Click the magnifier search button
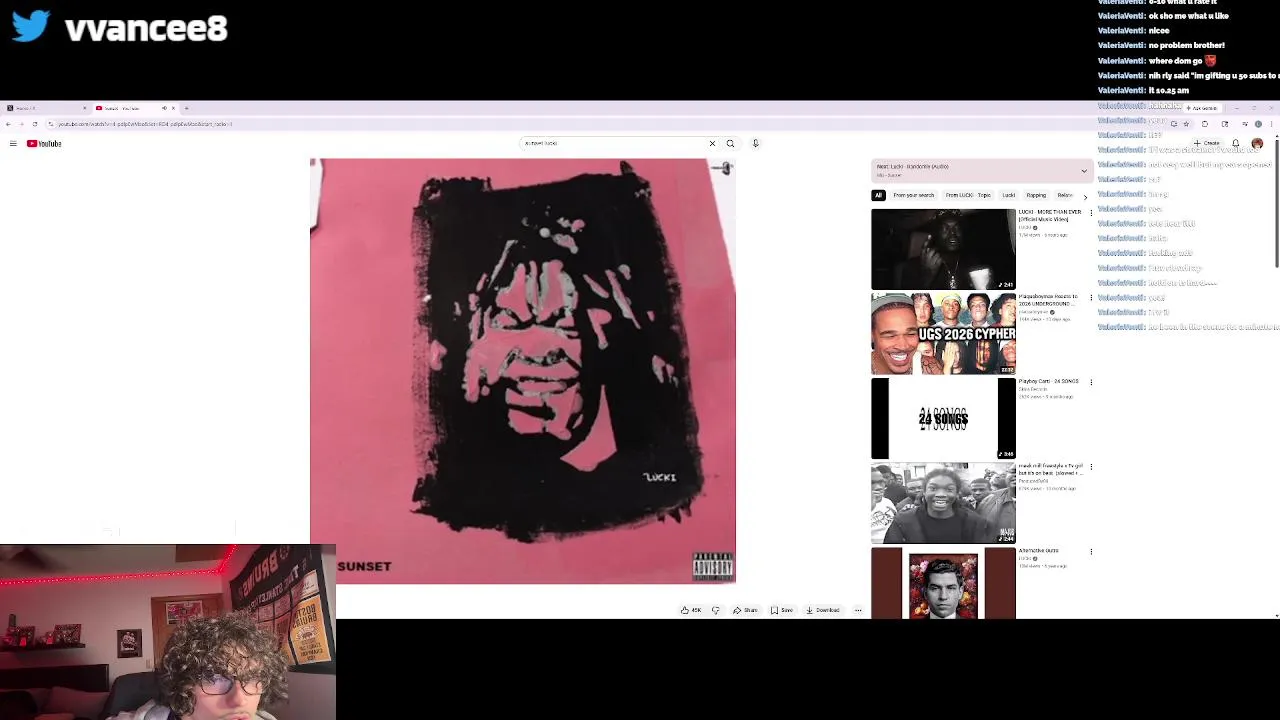The width and height of the screenshot is (1280, 720). coord(730,144)
